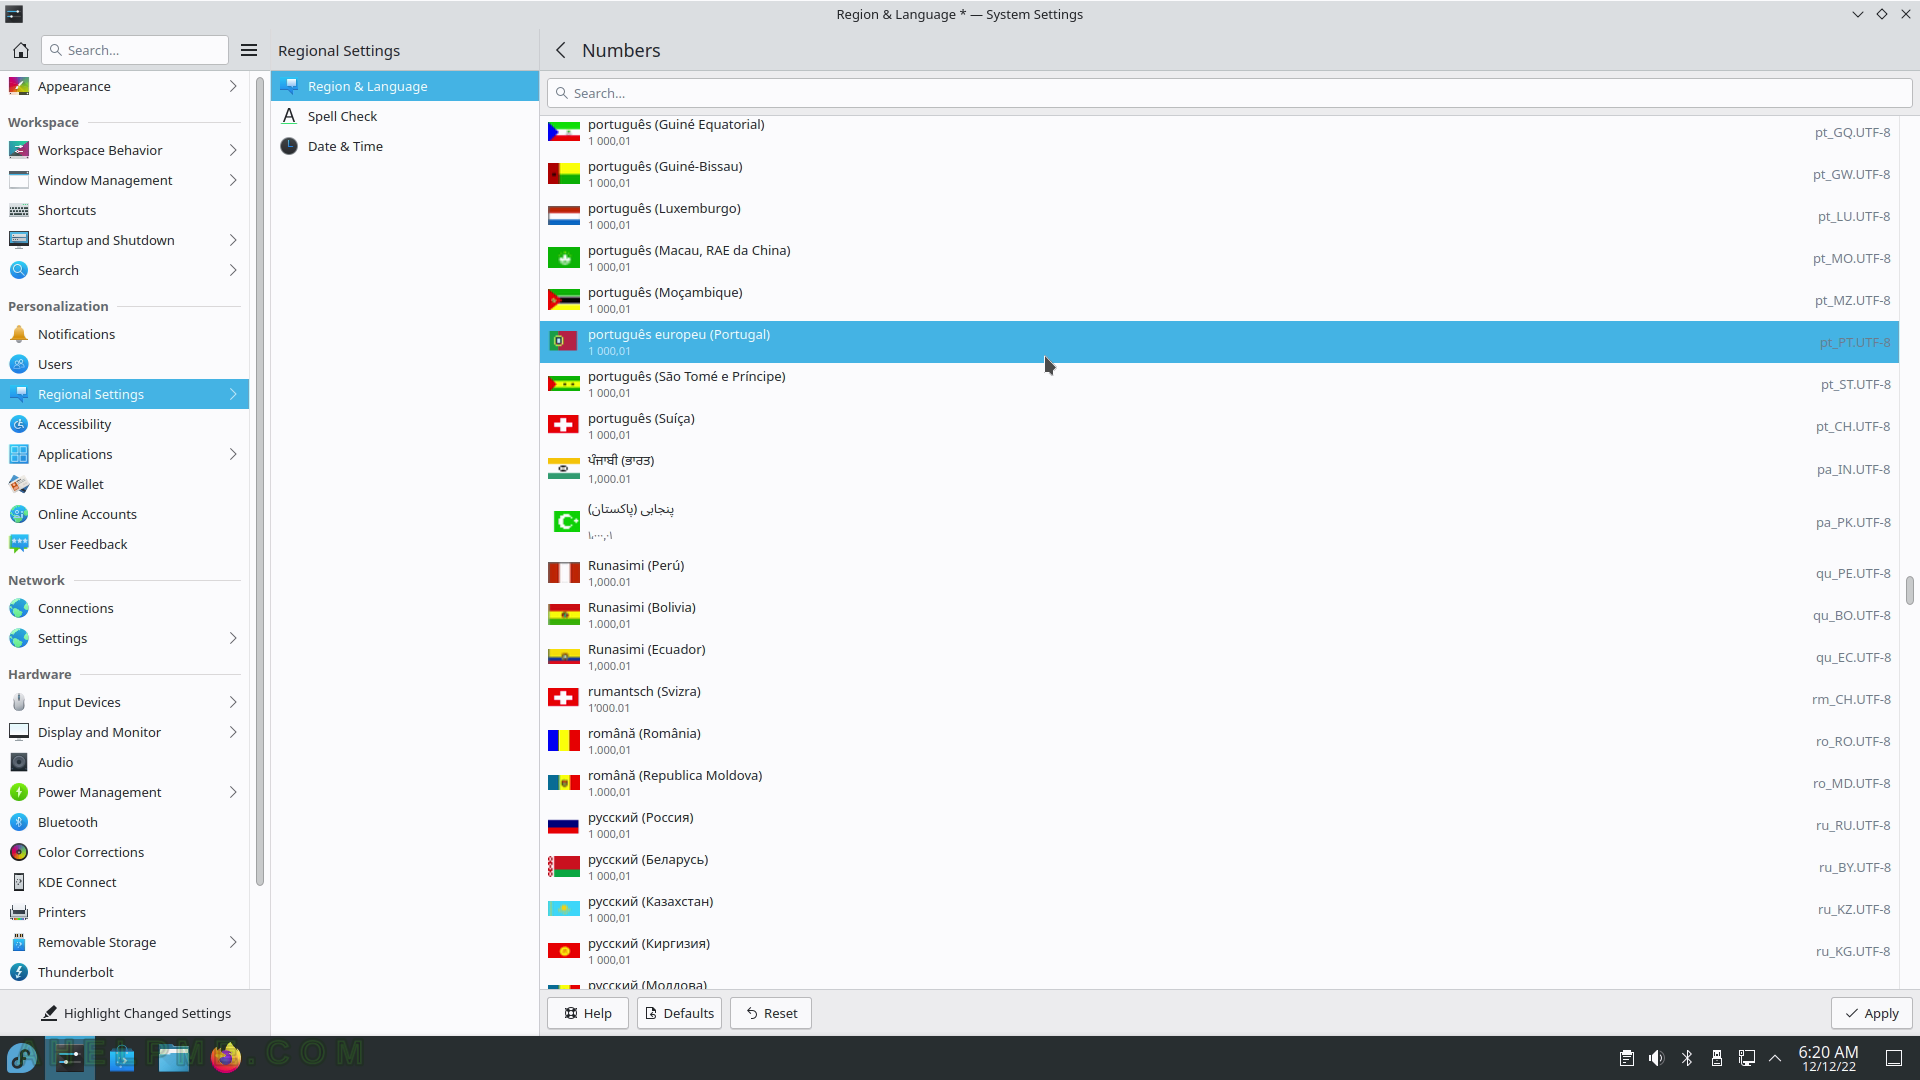Image resolution: width=1920 pixels, height=1080 pixels.
Task: Click the volume icon in the system tray
Action: 1657,1058
